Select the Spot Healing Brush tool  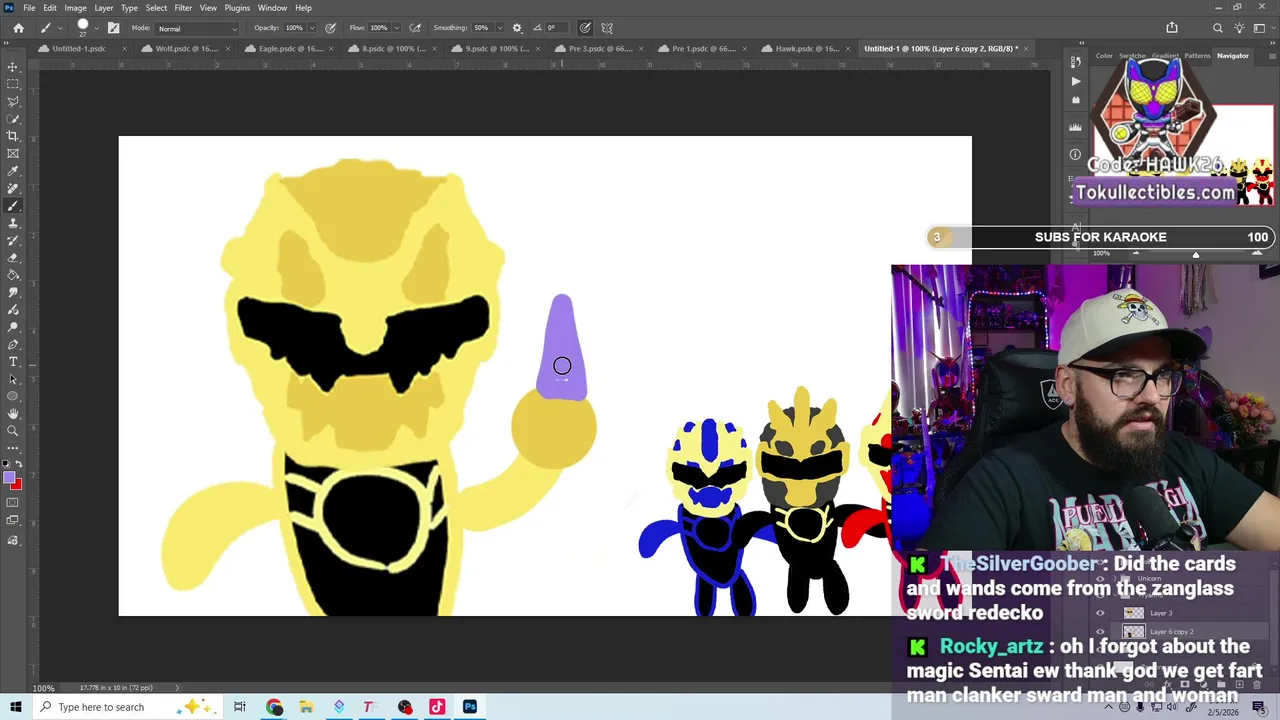pos(13,188)
